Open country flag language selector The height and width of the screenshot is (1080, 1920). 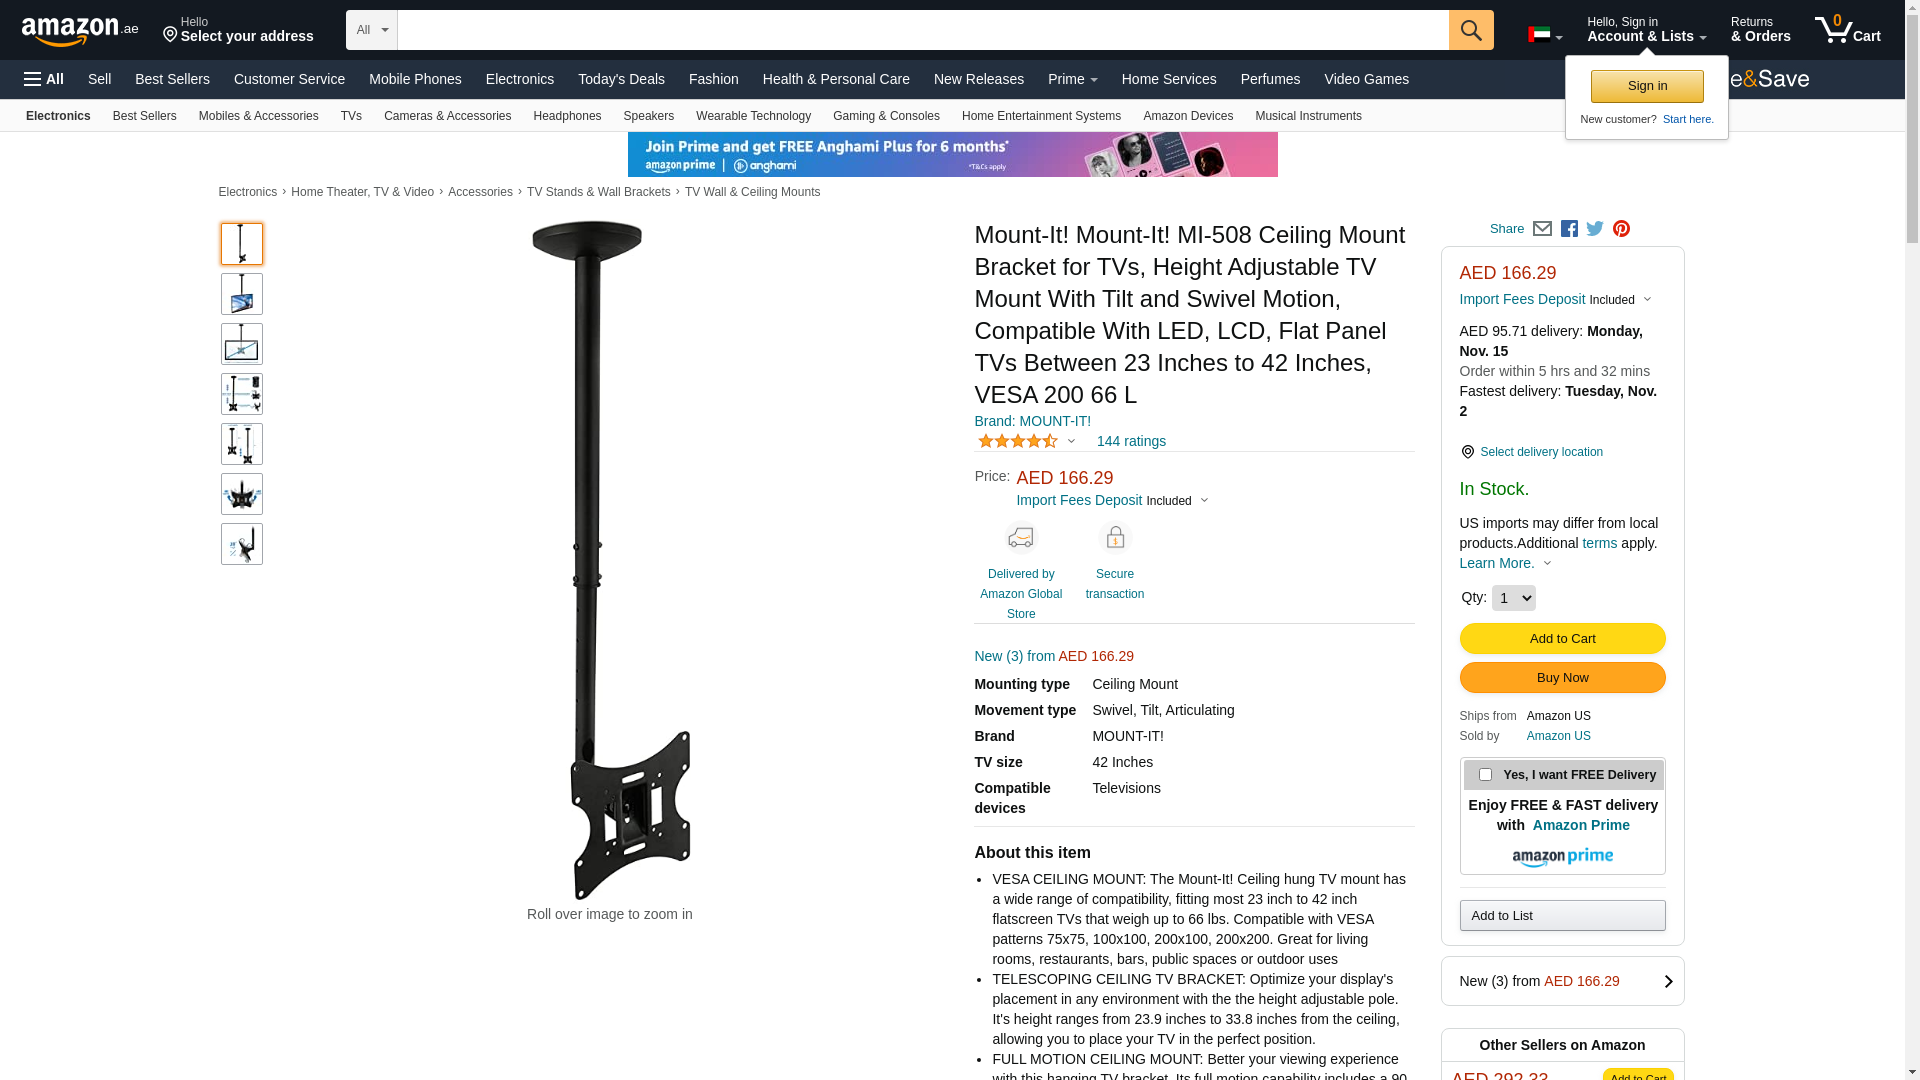(x=1545, y=35)
